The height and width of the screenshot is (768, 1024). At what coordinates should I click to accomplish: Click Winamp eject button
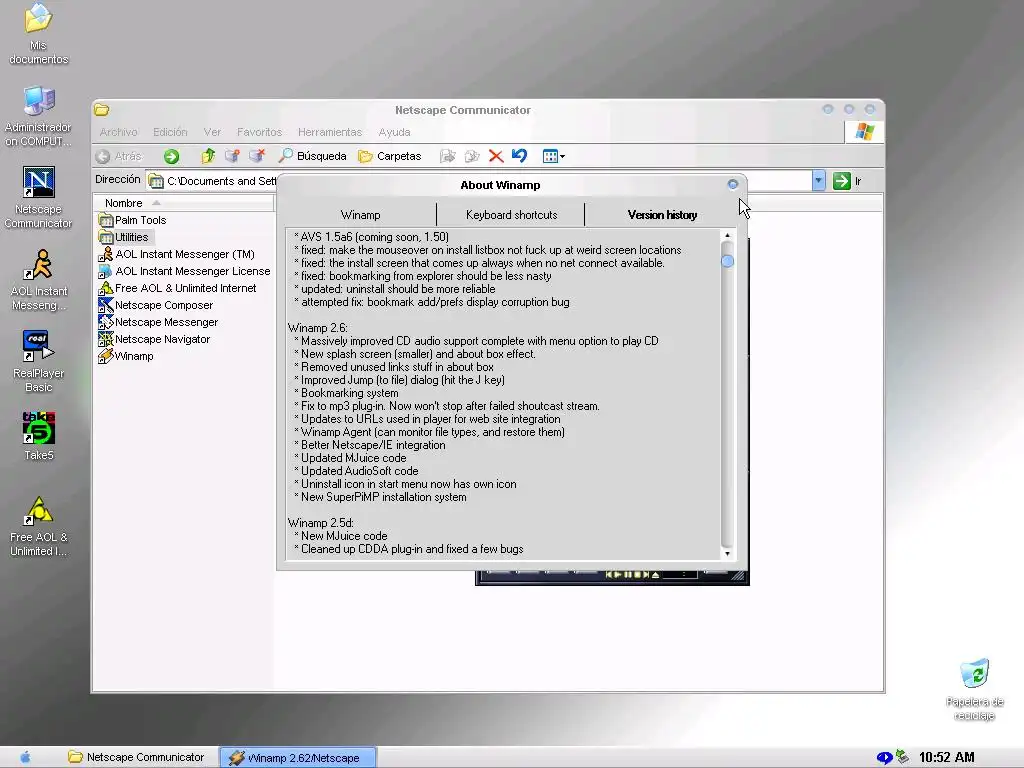pyautogui.click(x=656, y=575)
